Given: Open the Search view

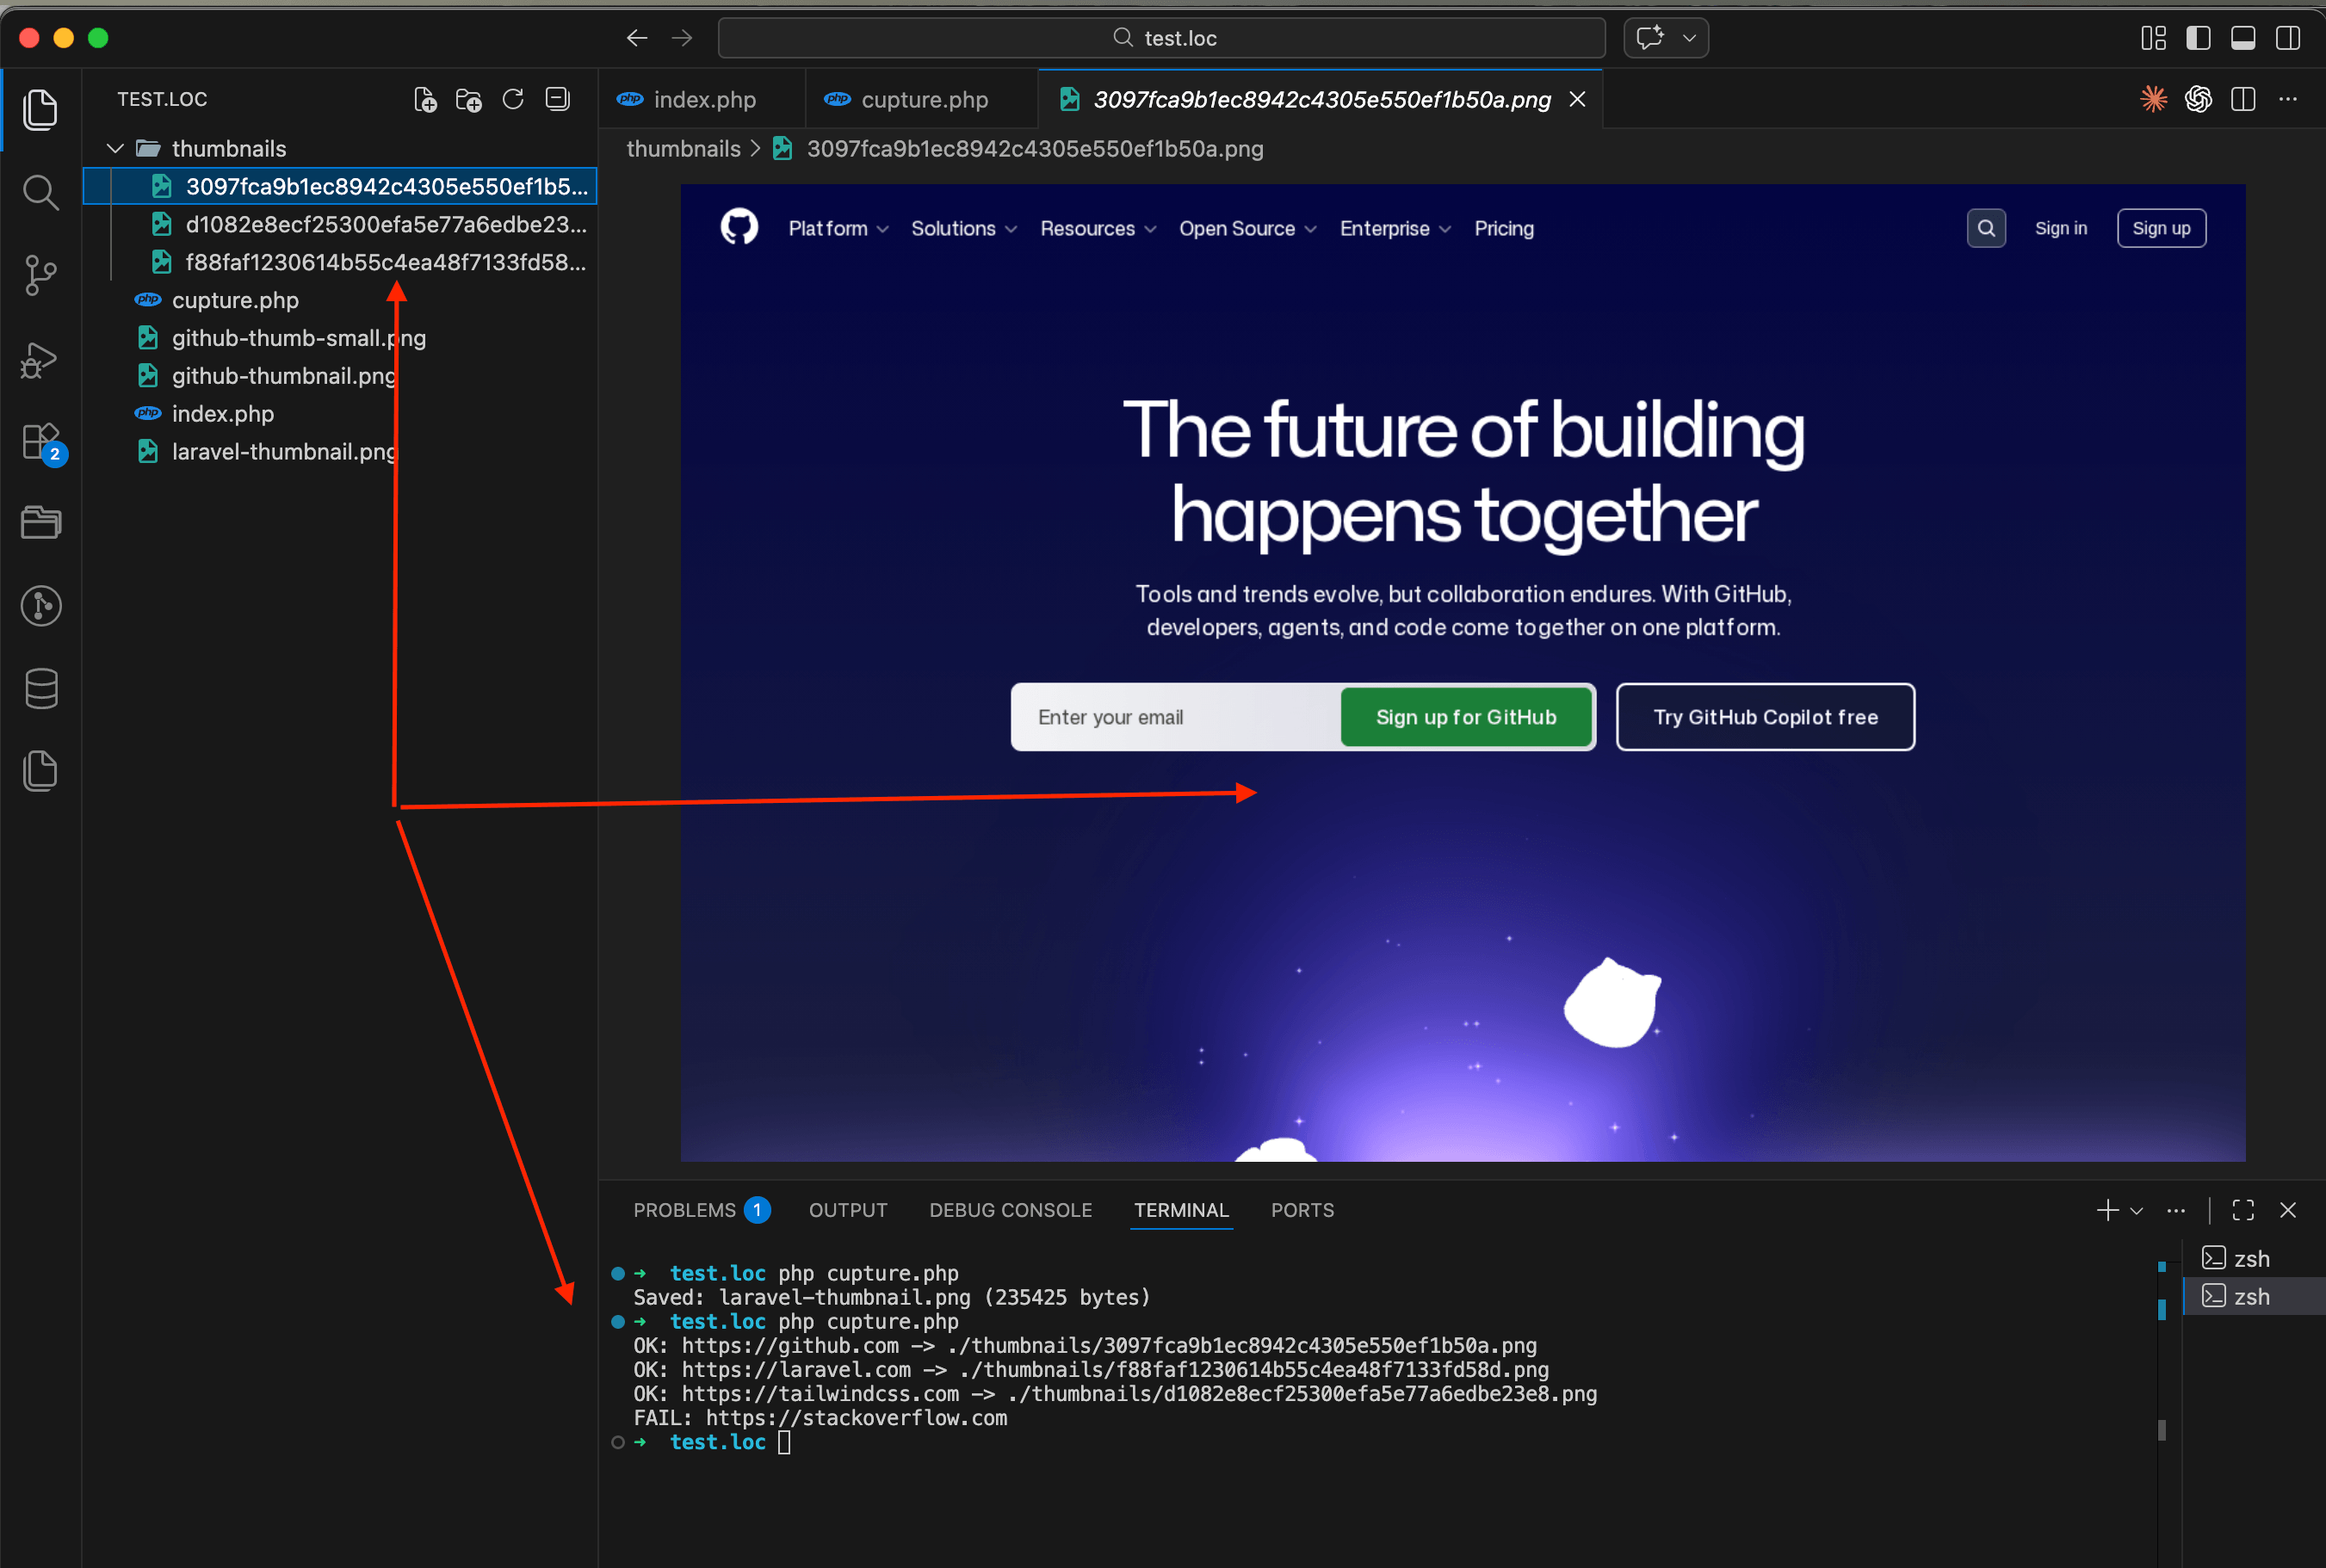Looking at the screenshot, I should click(41, 192).
